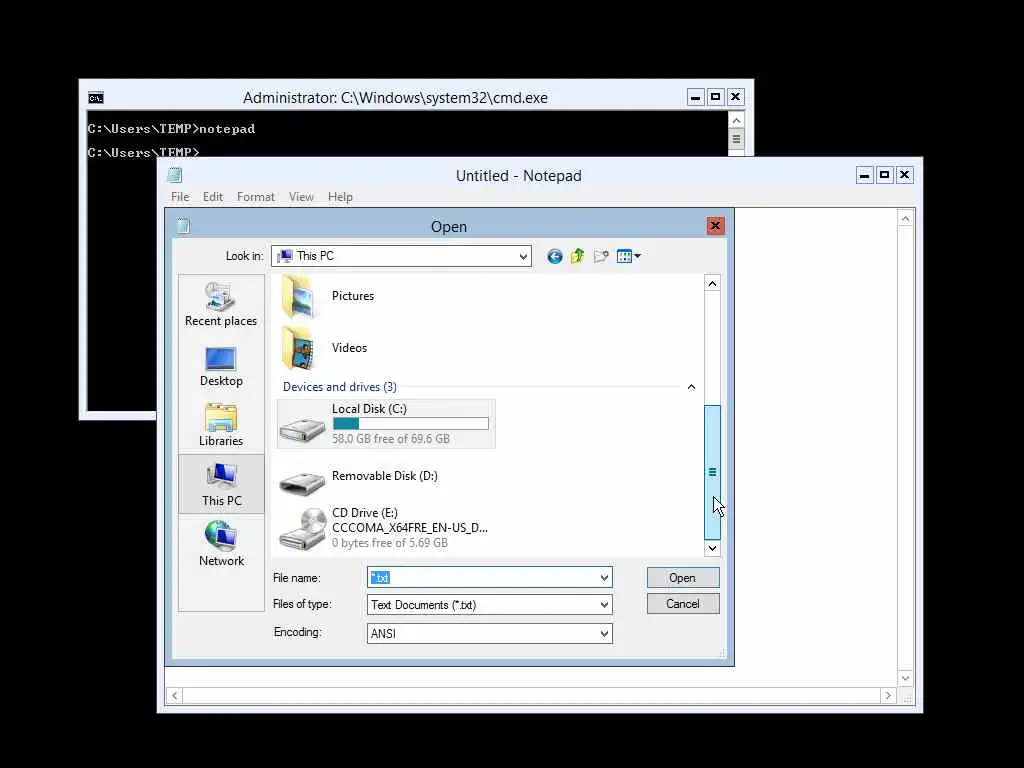The width and height of the screenshot is (1024, 768).
Task: Select Recent places in sidebar
Action: 221,304
